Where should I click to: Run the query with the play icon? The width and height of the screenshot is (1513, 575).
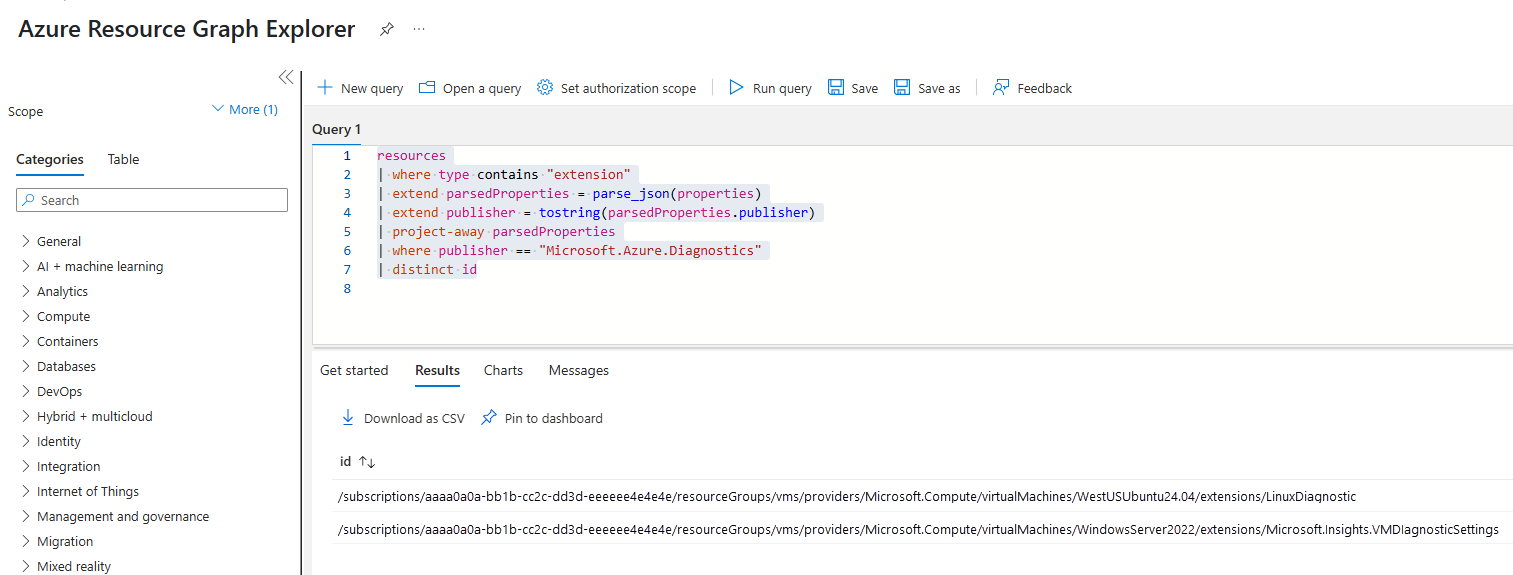(x=737, y=88)
